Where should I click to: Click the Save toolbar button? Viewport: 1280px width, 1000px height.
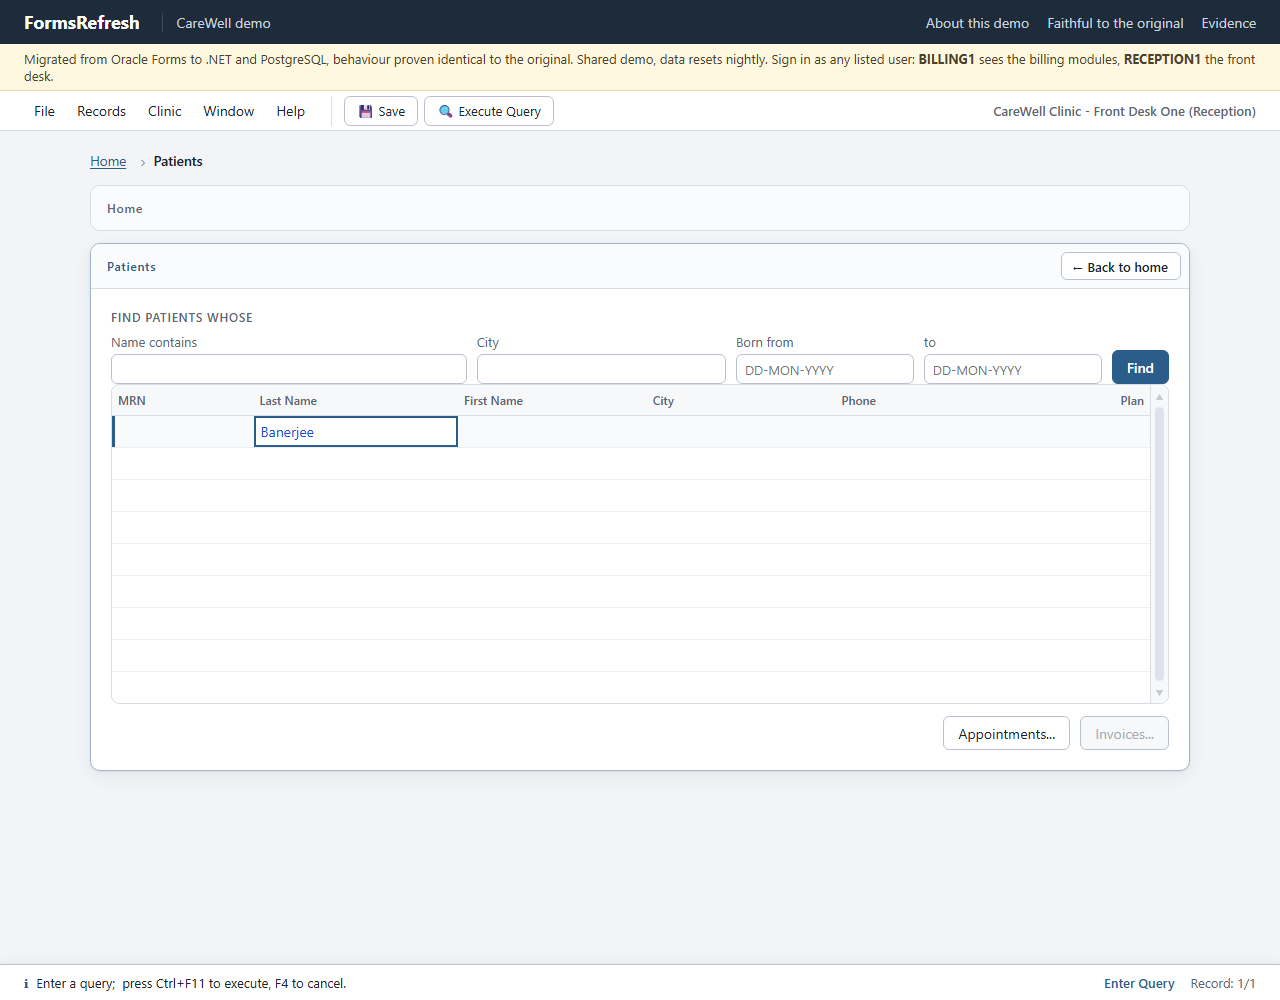pyautogui.click(x=381, y=111)
